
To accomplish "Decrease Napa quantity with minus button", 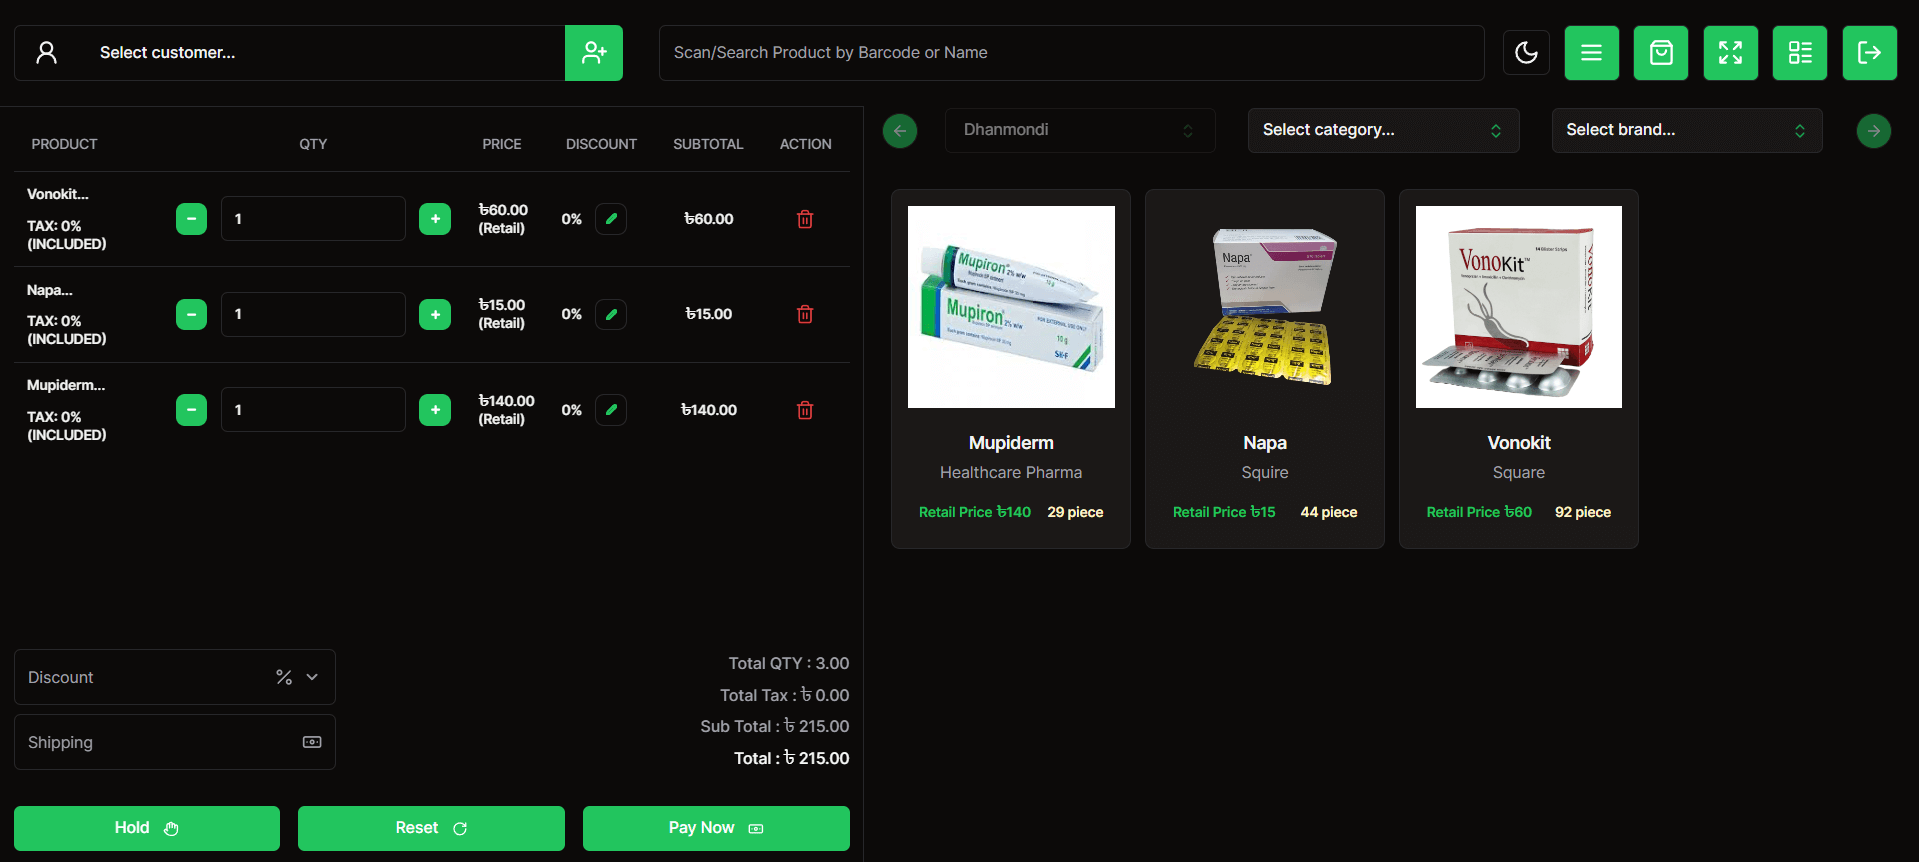I will [191, 314].
